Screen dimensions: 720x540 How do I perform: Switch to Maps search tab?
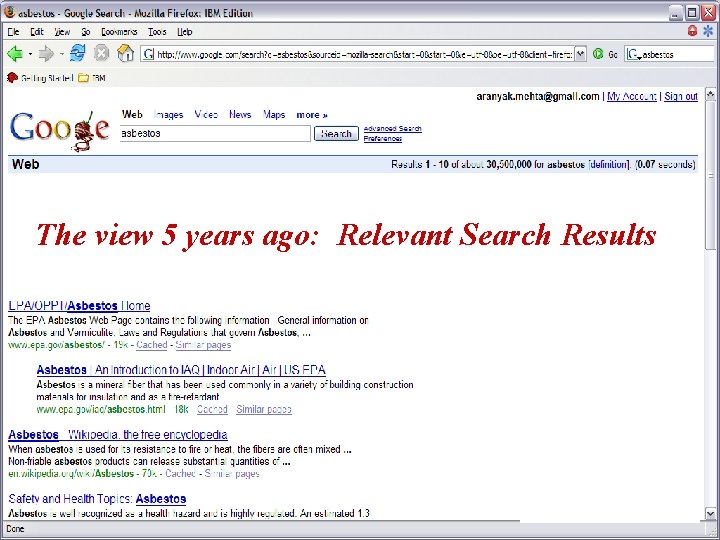[x=274, y=114]
